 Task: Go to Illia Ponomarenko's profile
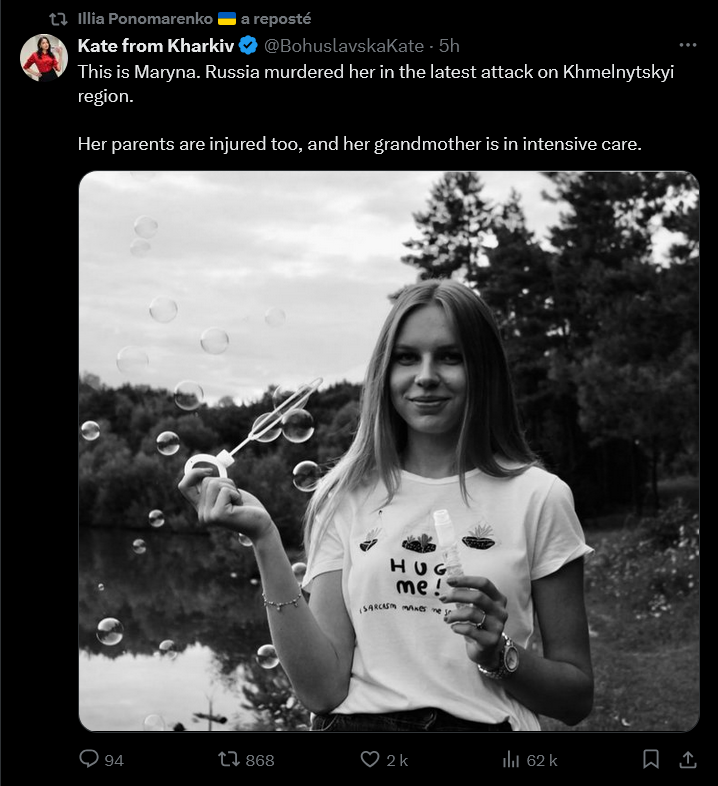pyautogui.click(x=145, y=19)
